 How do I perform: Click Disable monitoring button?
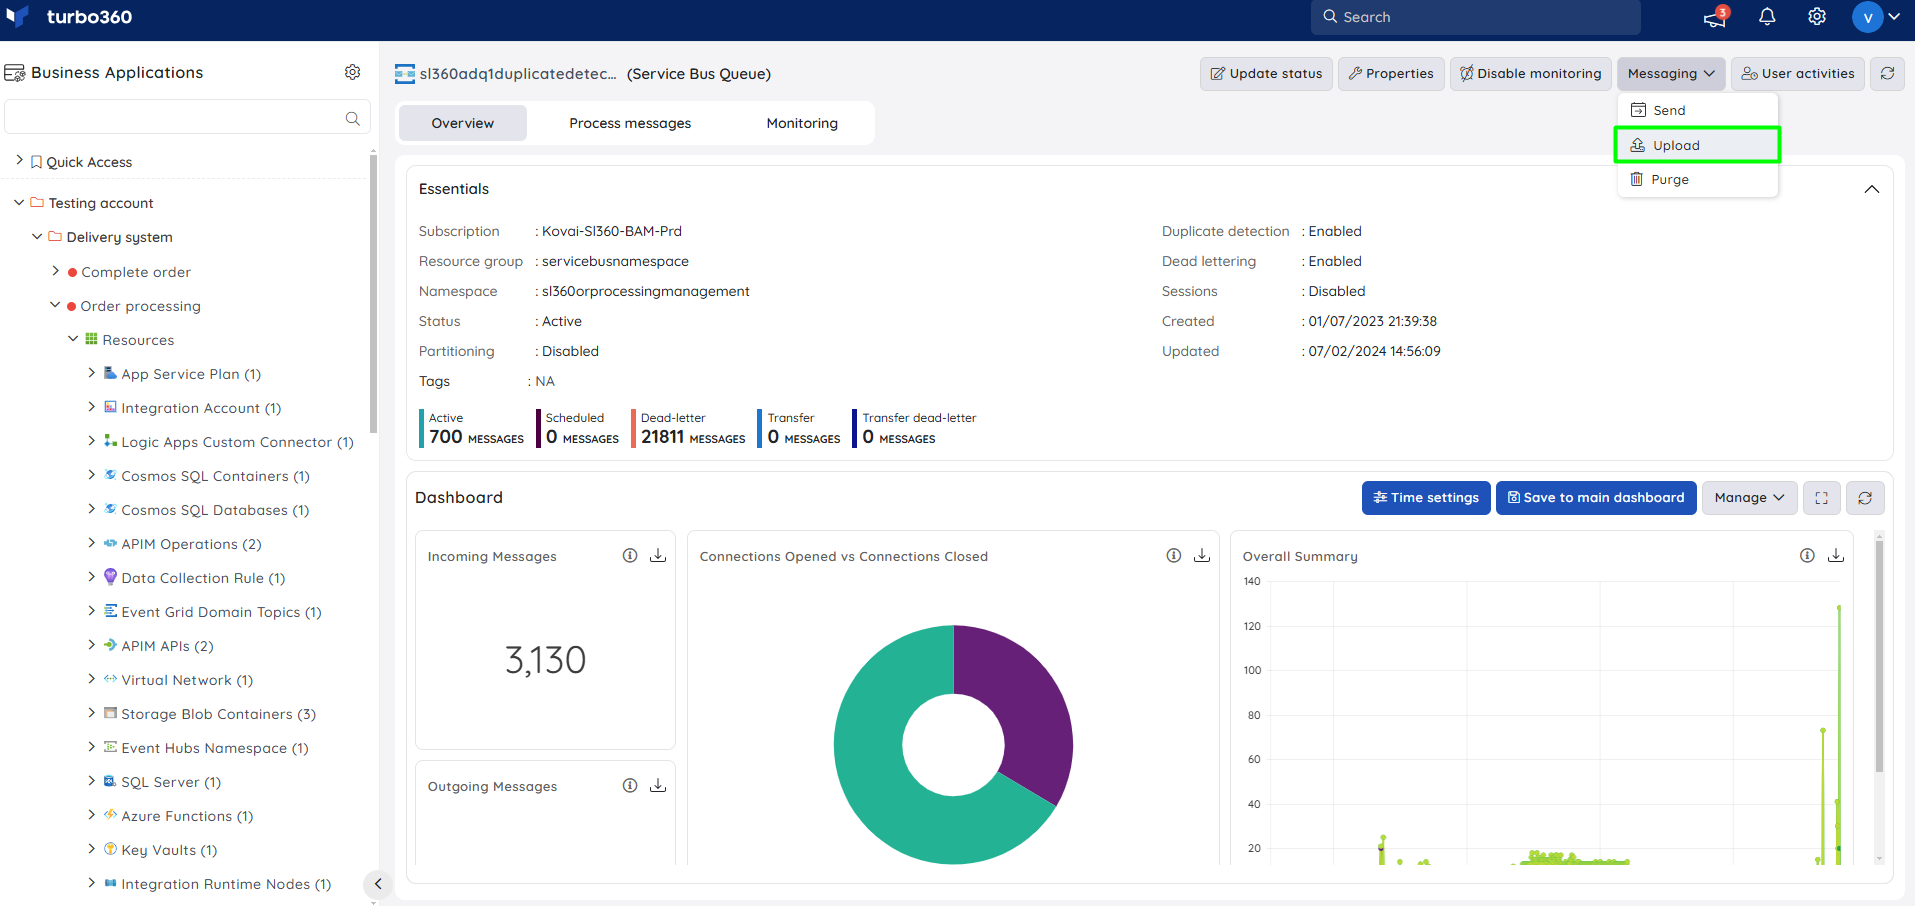coord(1530,73)
